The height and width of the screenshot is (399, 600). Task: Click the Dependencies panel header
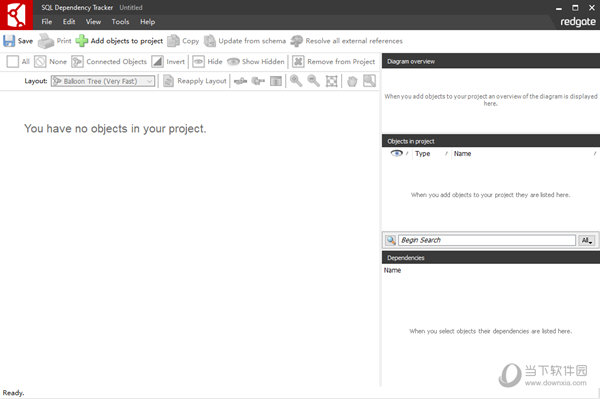491,258
